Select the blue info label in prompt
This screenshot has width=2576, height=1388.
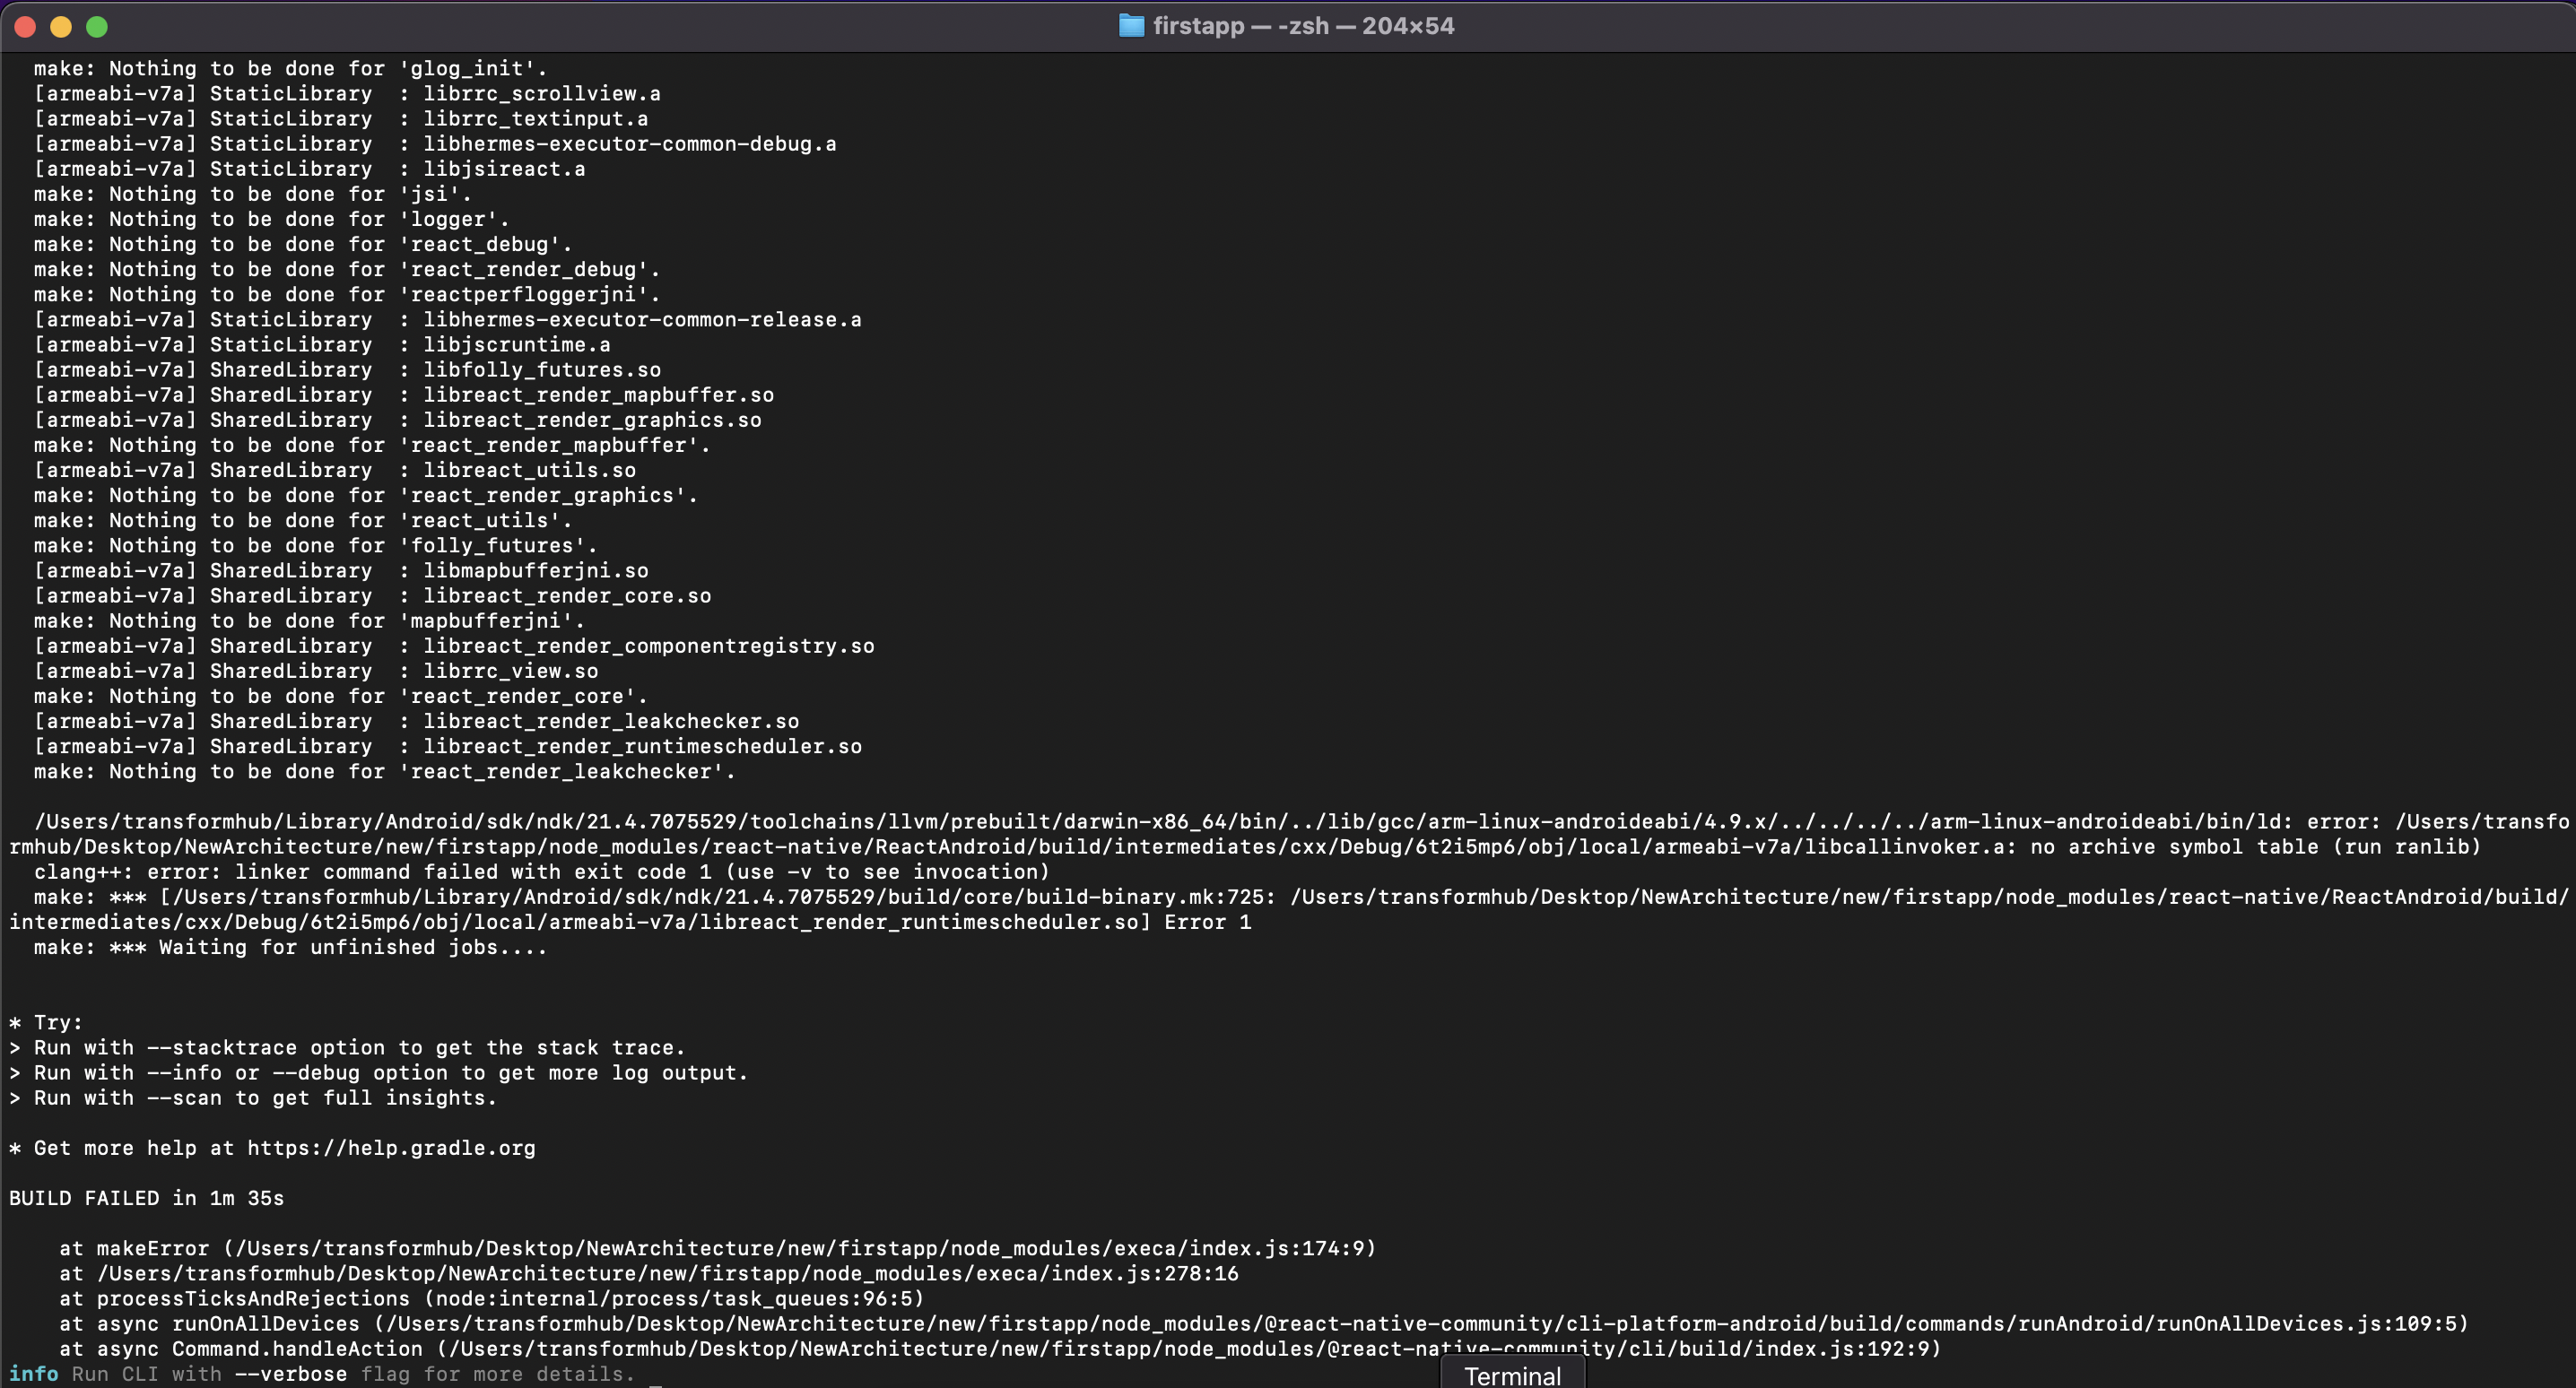click(32, 1374)
